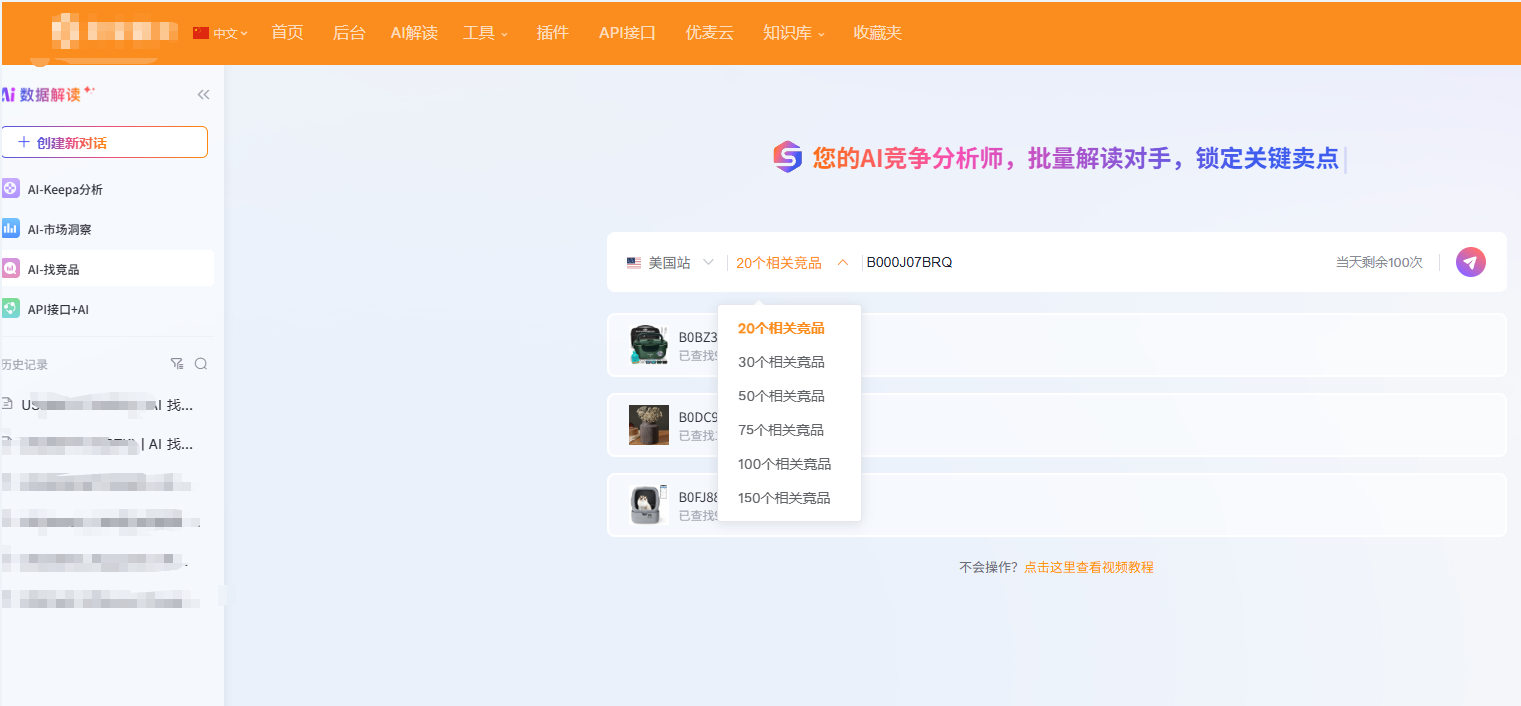
Task: Click the history search magnifier icon
Action: click(x=201, y=364)
